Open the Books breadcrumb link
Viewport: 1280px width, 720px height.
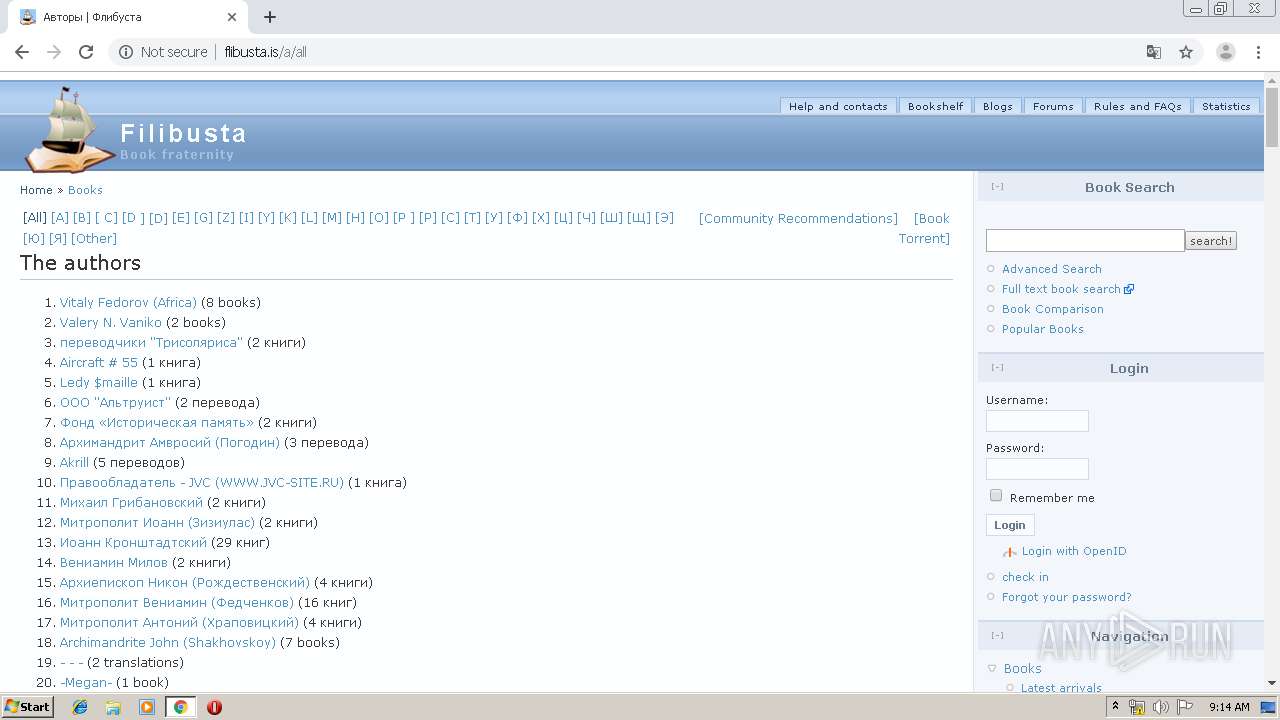(x=85, y=190)
